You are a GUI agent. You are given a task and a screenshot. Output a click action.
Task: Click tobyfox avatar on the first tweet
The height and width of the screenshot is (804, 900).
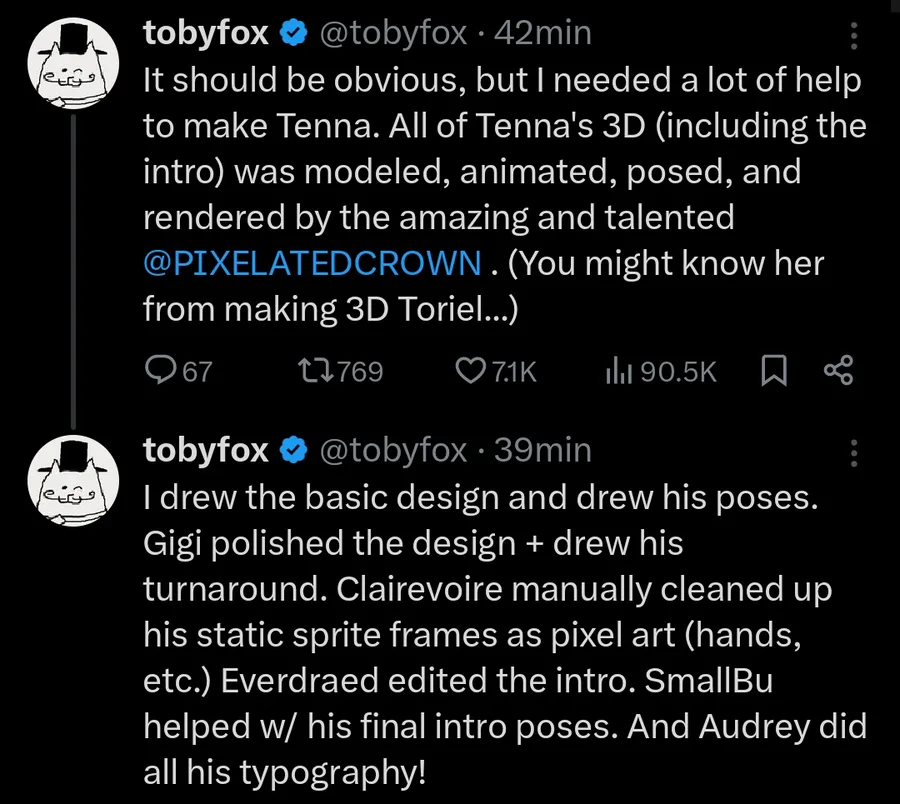pos(73,63)
